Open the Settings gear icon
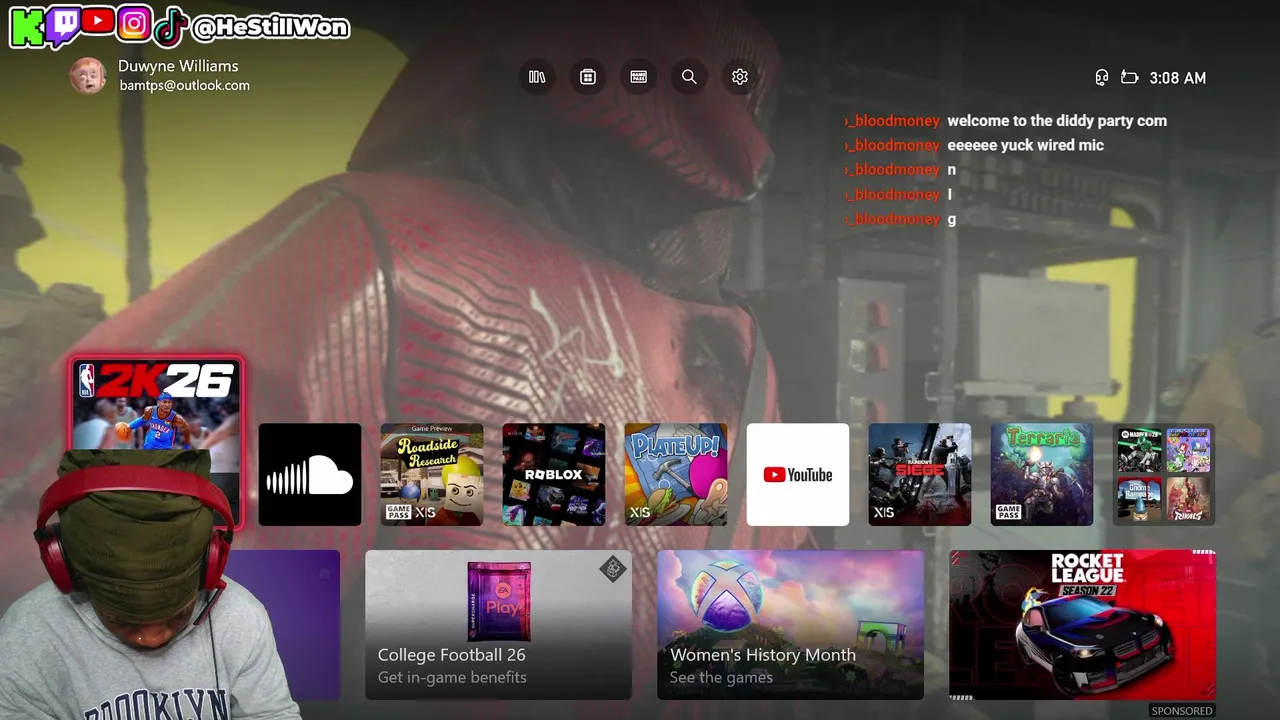Screen dimensions: 1280x720 pos(740,77)
